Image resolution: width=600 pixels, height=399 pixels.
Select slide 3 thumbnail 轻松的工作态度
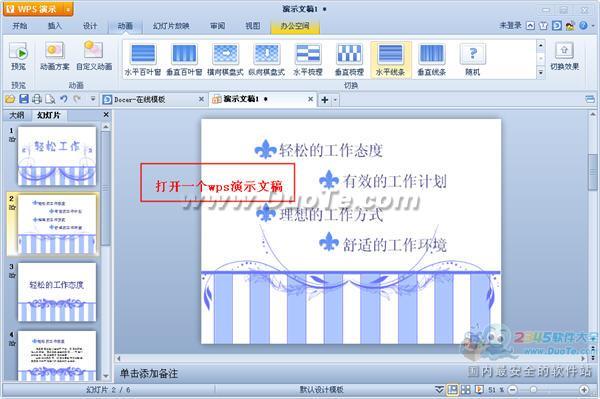(x=57, y=292)
